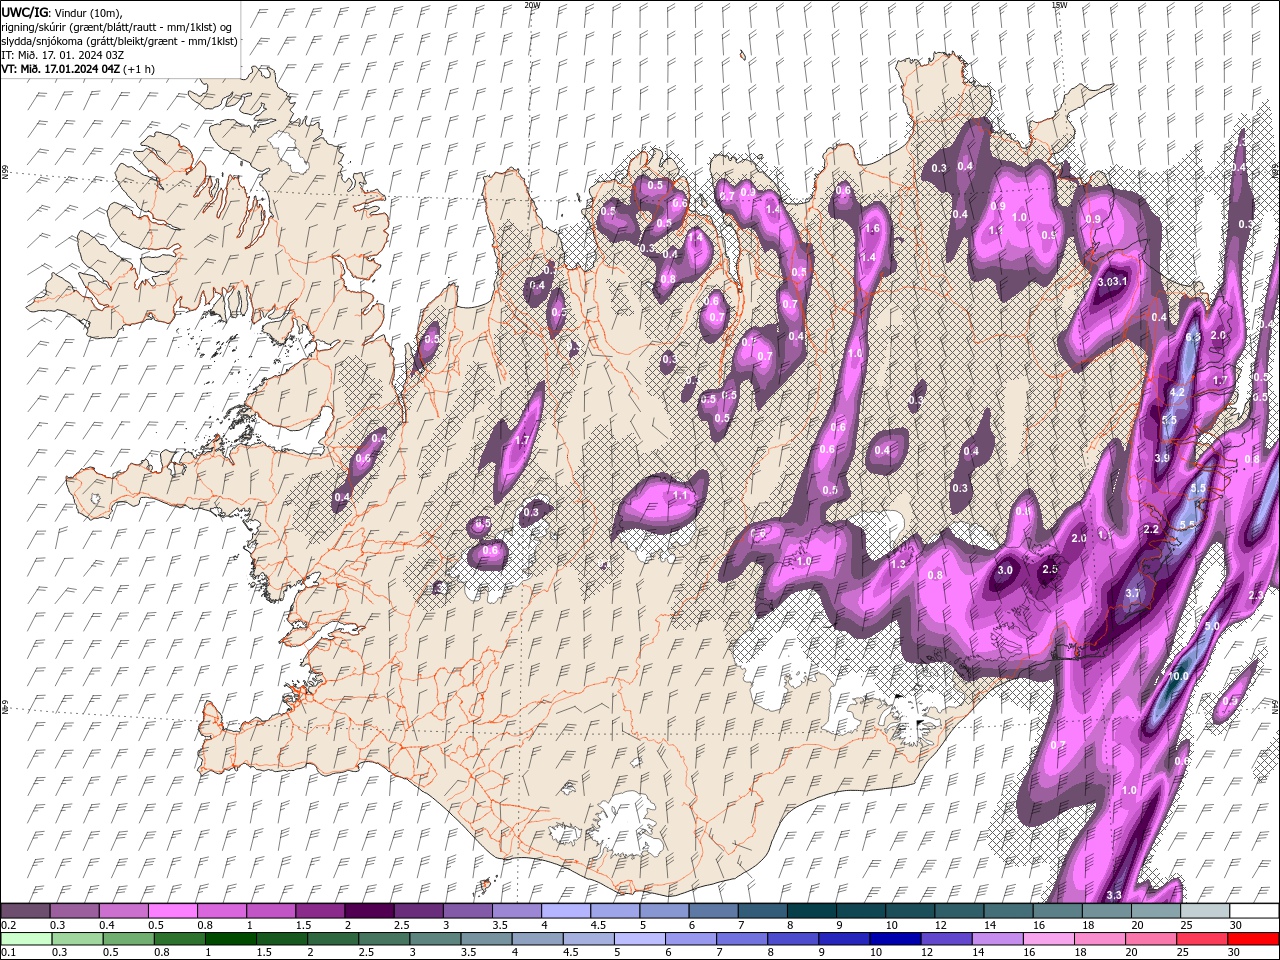Click the "UWC/IG" title text
Viewport: 1280px width, 960px height.
tap(25, 12)
